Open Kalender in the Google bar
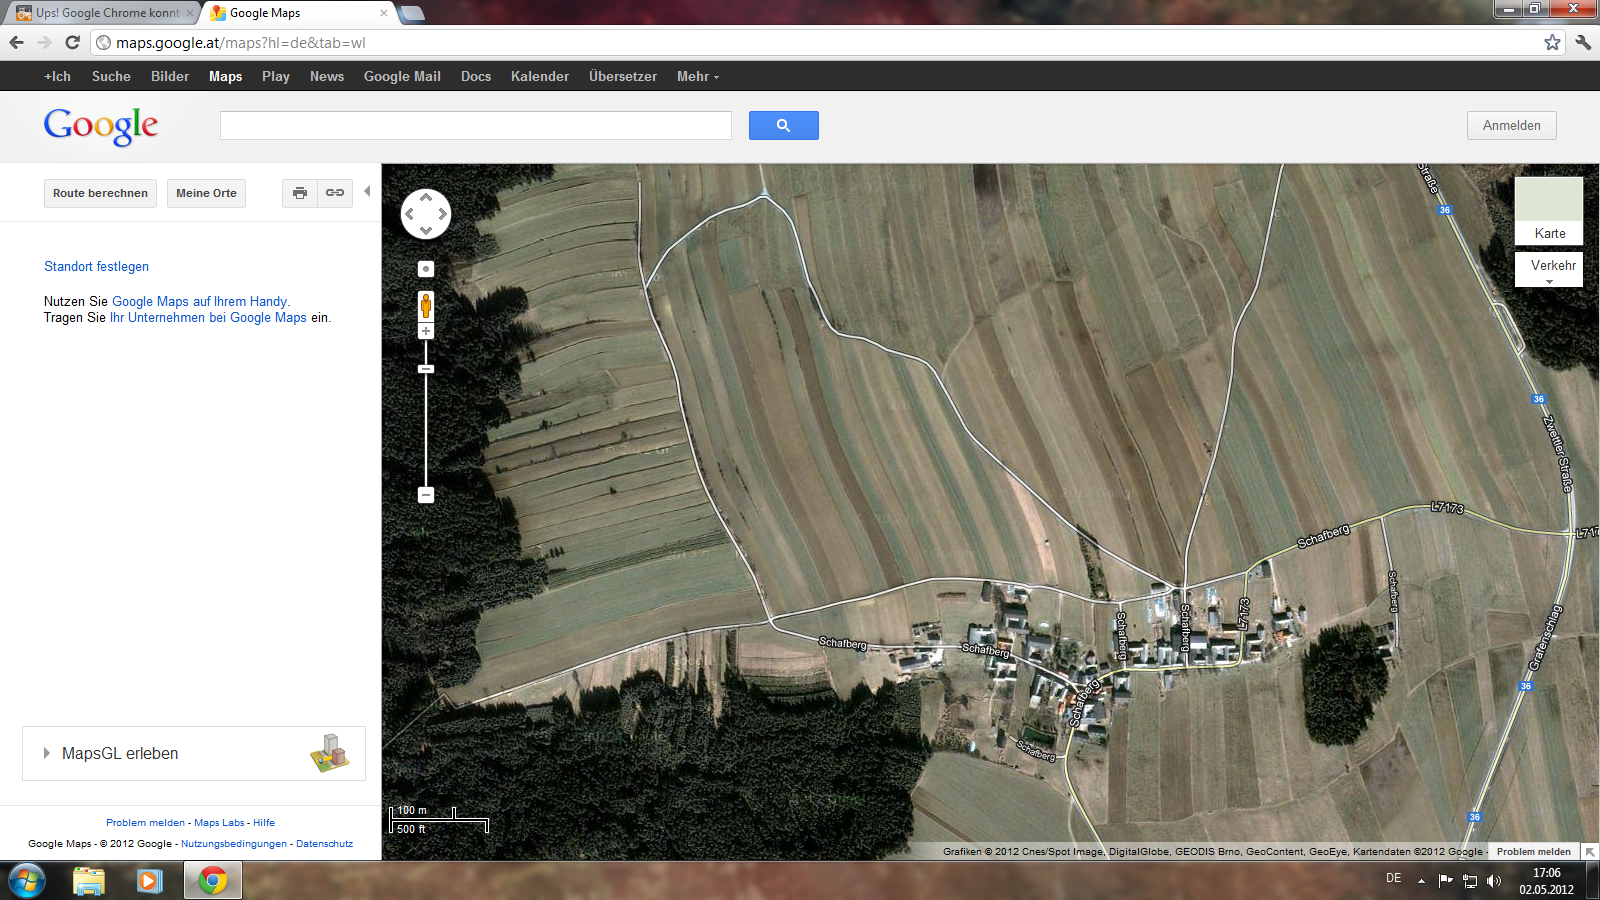The height and width of the screenshot is (900, 1600). [540, 76]
